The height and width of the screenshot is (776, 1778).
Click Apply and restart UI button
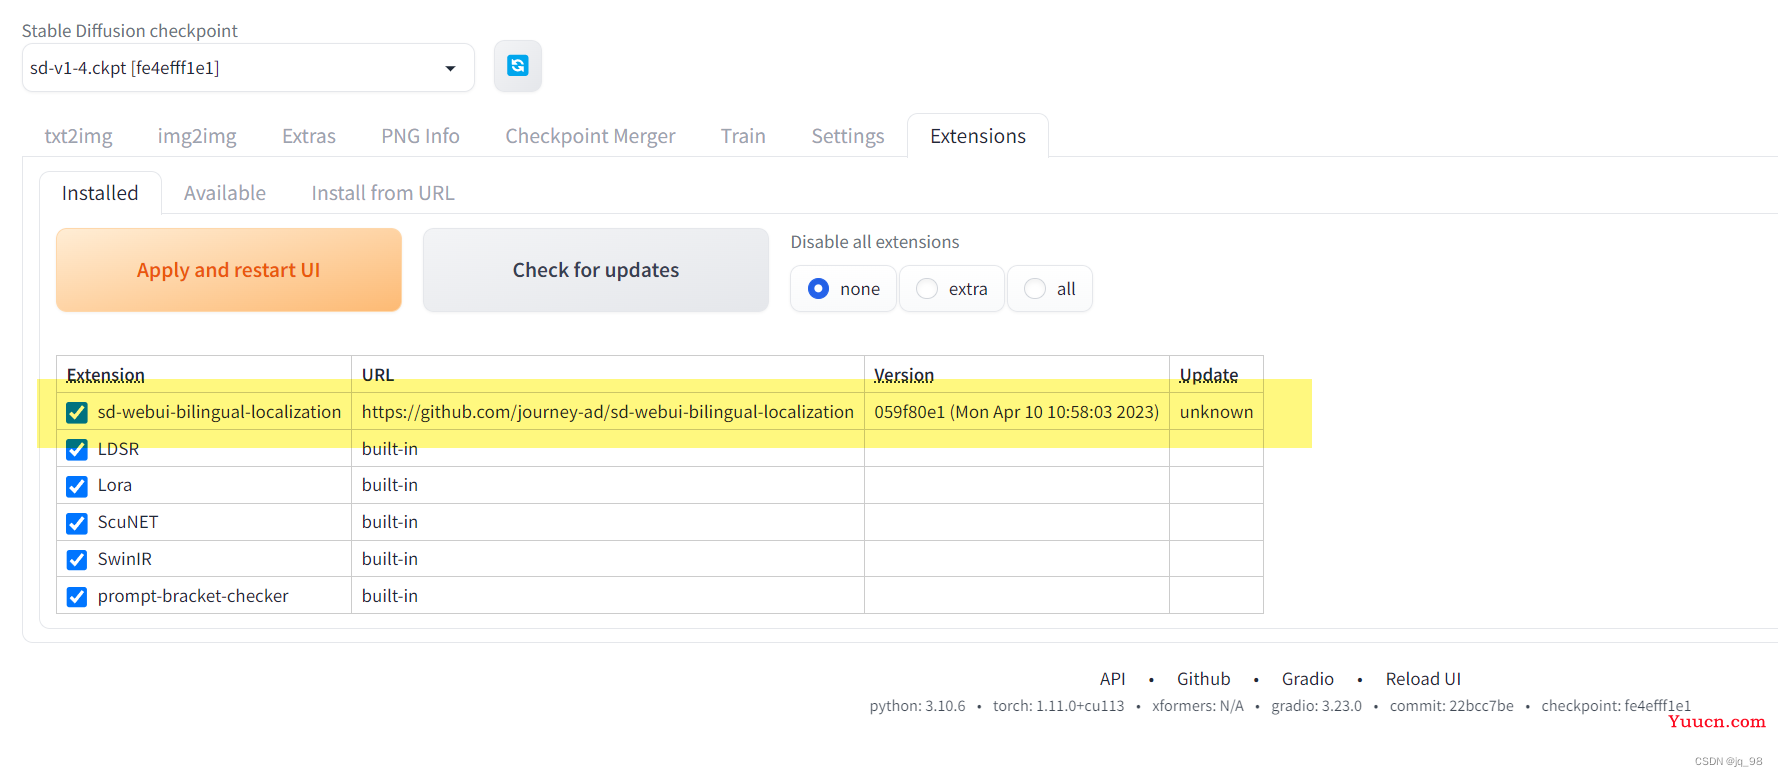point(229,270)
